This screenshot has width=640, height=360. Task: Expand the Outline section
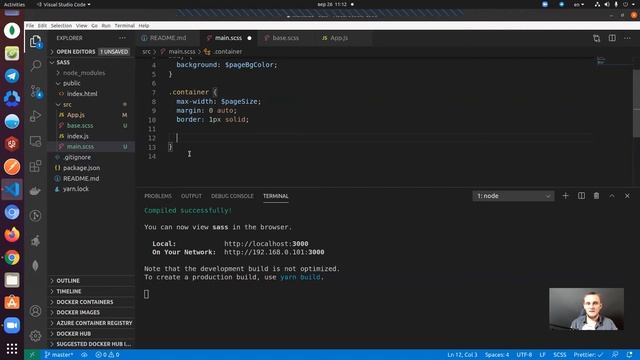[92, 281]
